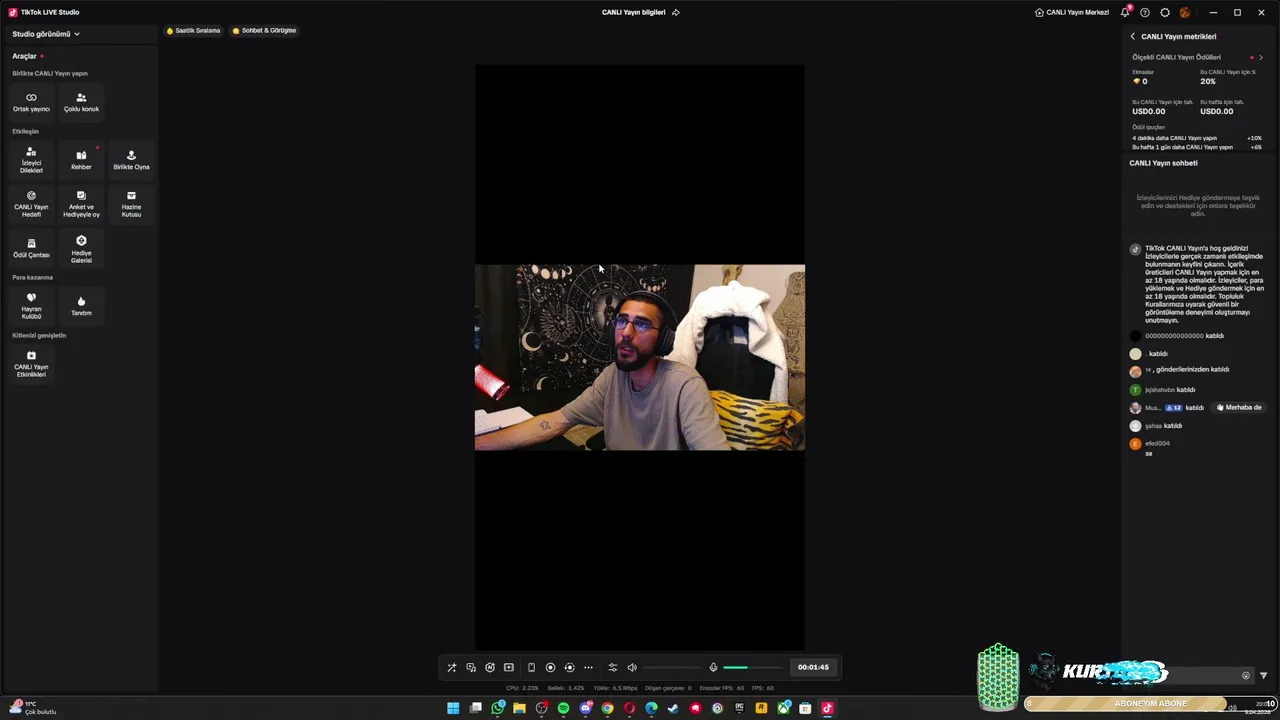Screen dimensions: 1280x720
Task: Open the Ödül Çantası tool
Action: click(31, 248)
